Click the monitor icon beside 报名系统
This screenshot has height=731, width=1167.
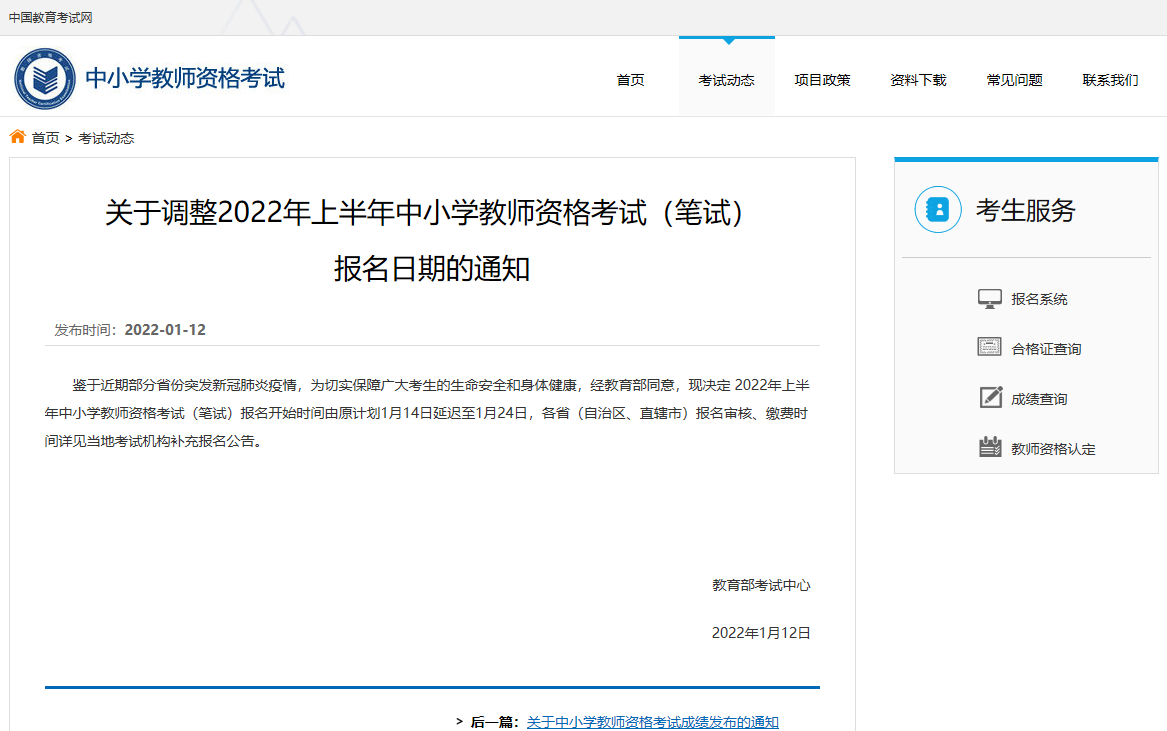(x=989, y=299)
